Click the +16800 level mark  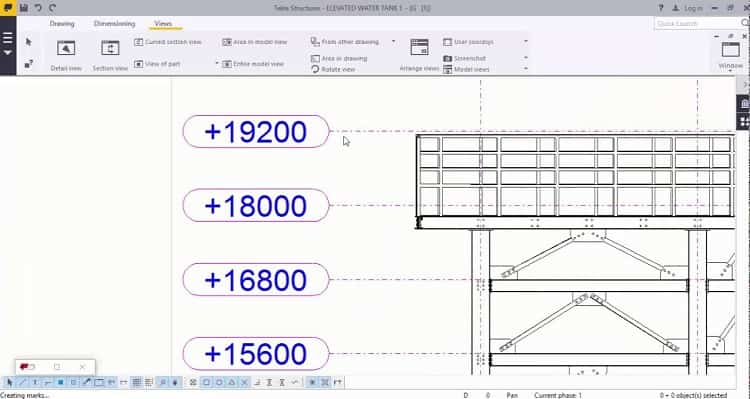coord(256,280)
